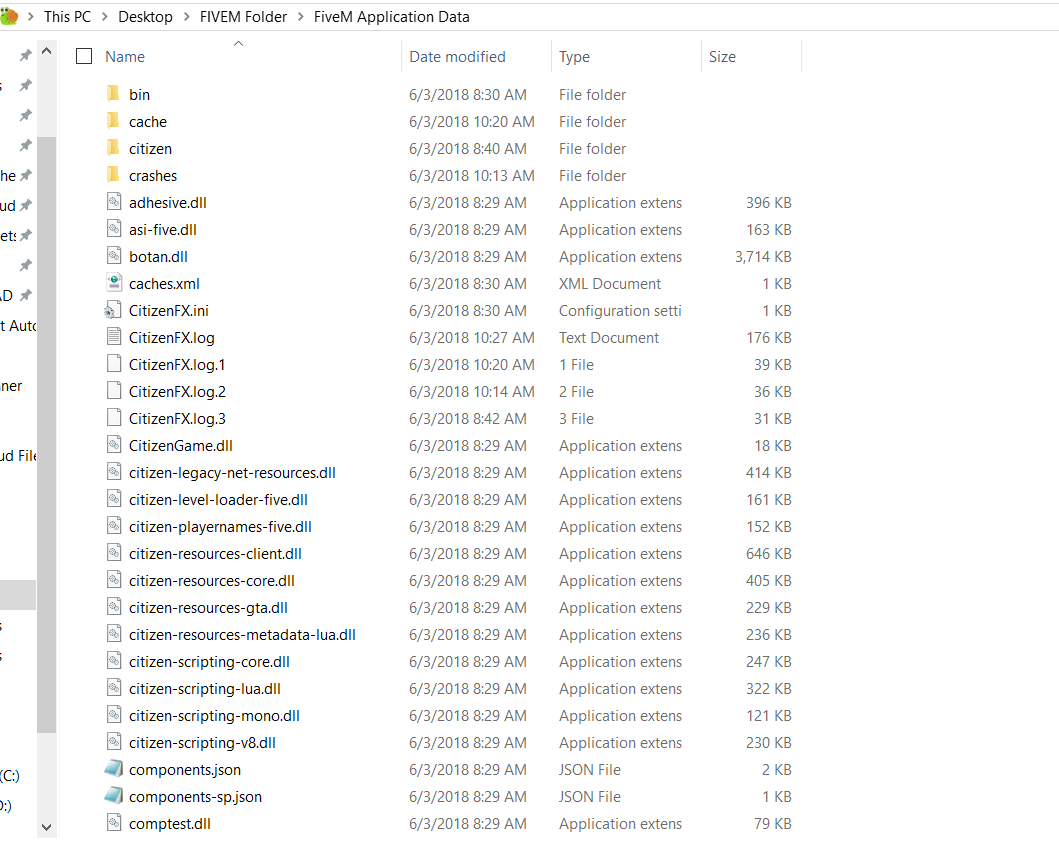Navigate to FIVEM Folder breadcrumb

coord(243,17)
